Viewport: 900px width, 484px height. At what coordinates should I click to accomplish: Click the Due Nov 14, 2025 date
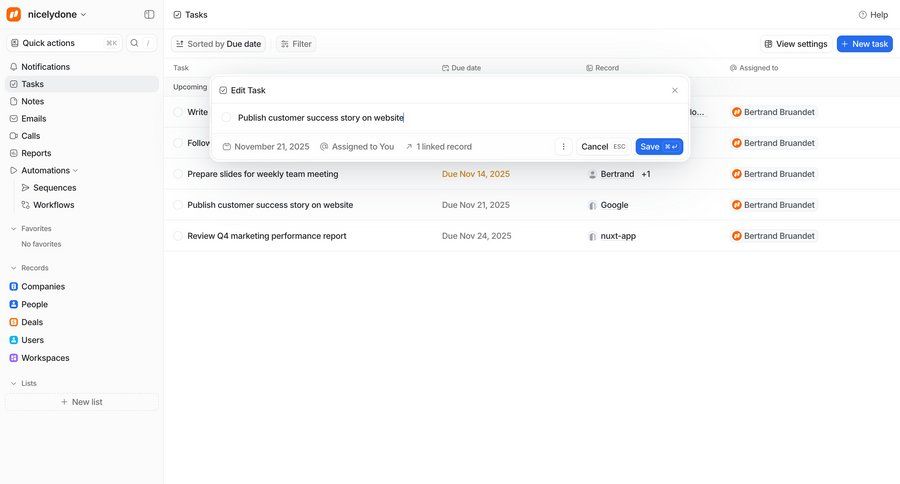click(x=475, y=174)
